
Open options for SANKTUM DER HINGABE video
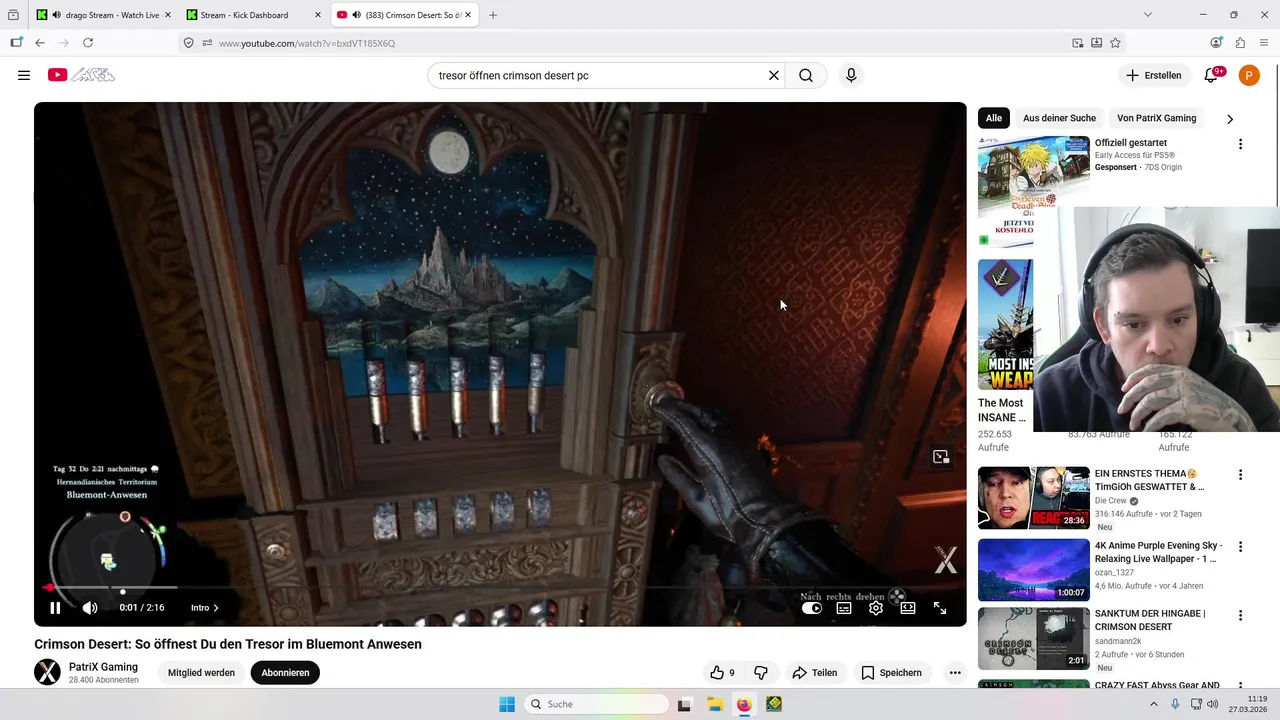tap(1240, 615)
